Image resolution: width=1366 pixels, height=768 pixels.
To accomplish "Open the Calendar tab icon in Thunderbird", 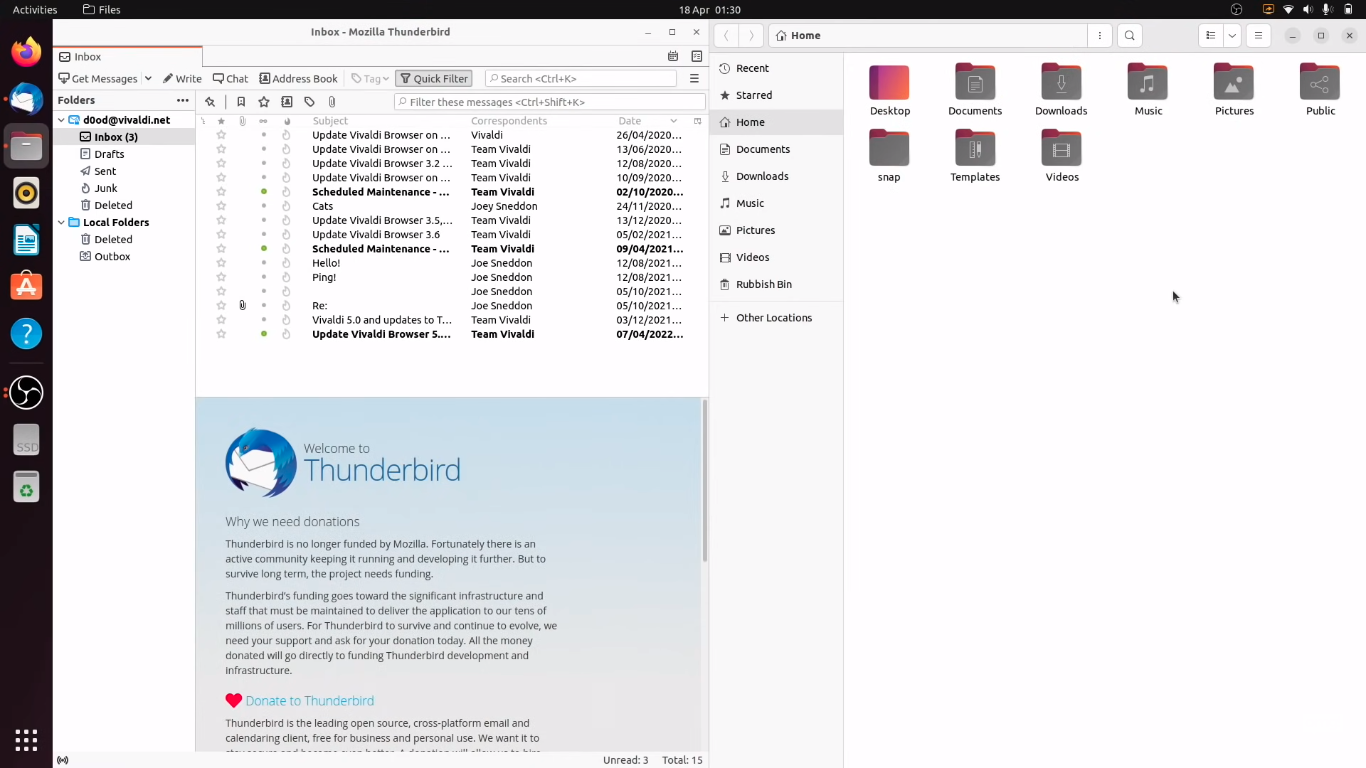I will (x=673, y=57).
